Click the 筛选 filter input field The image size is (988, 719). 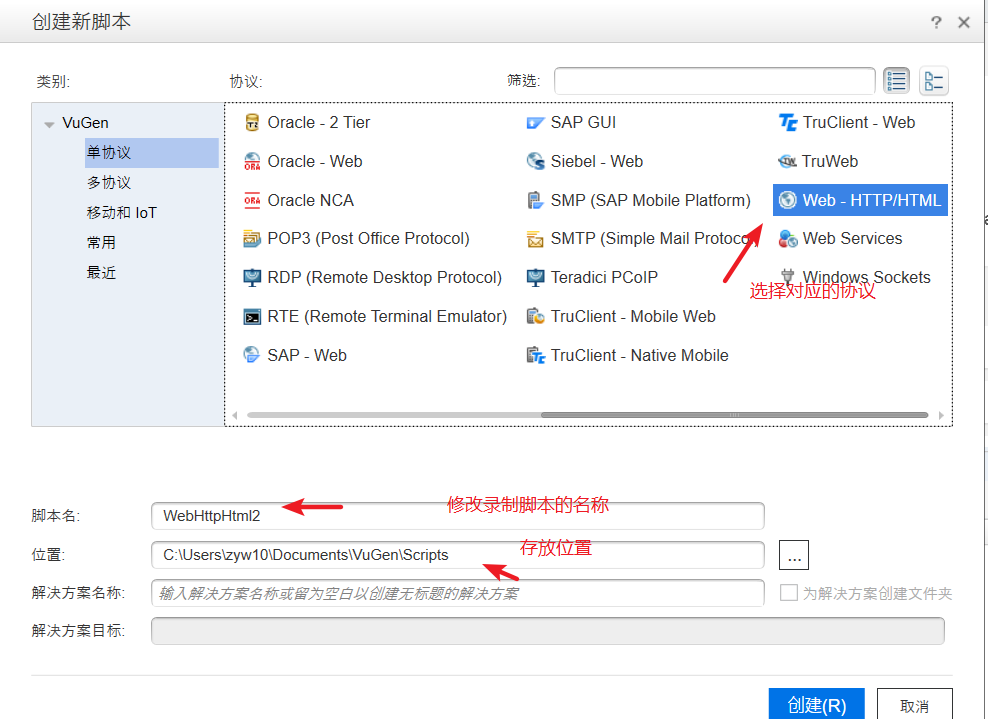coord(715,81)
